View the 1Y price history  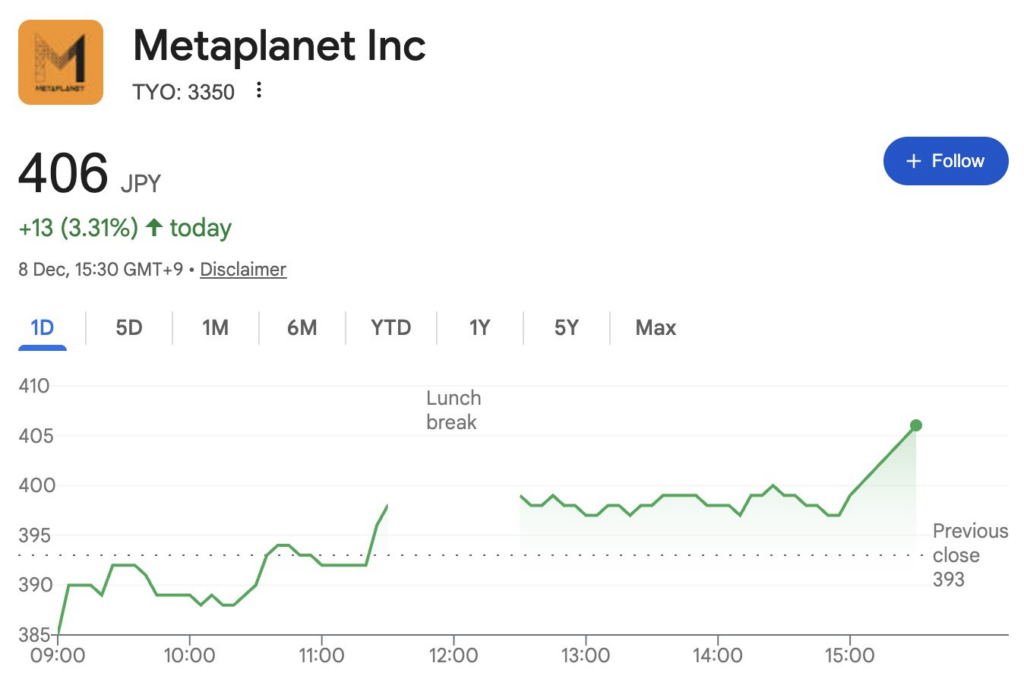tap(478, 327)
